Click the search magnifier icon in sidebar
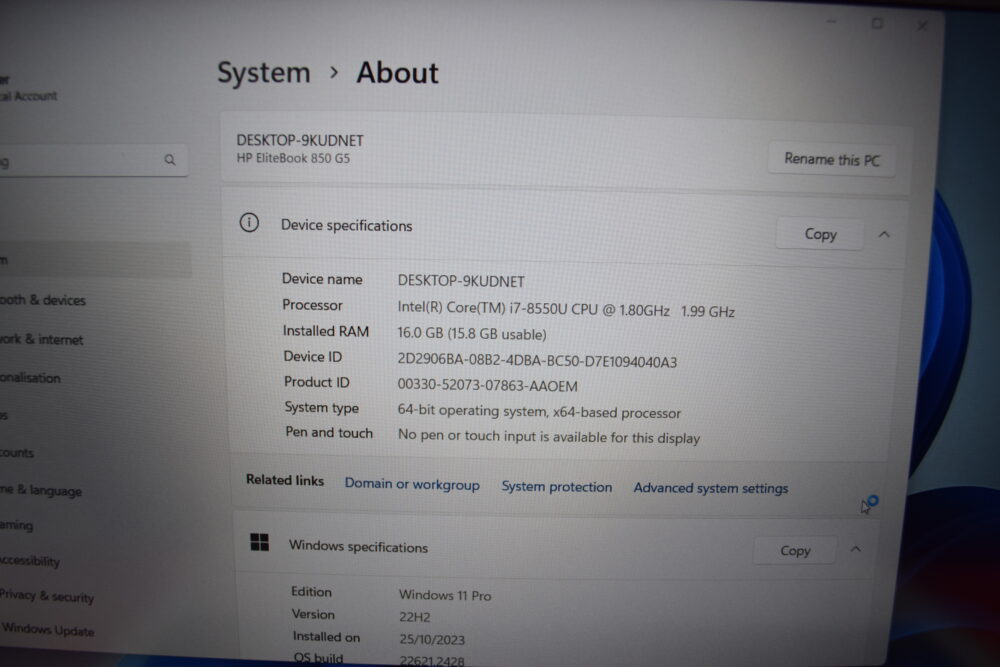This screenshot has width=1000, height=667. coord(170,159)
